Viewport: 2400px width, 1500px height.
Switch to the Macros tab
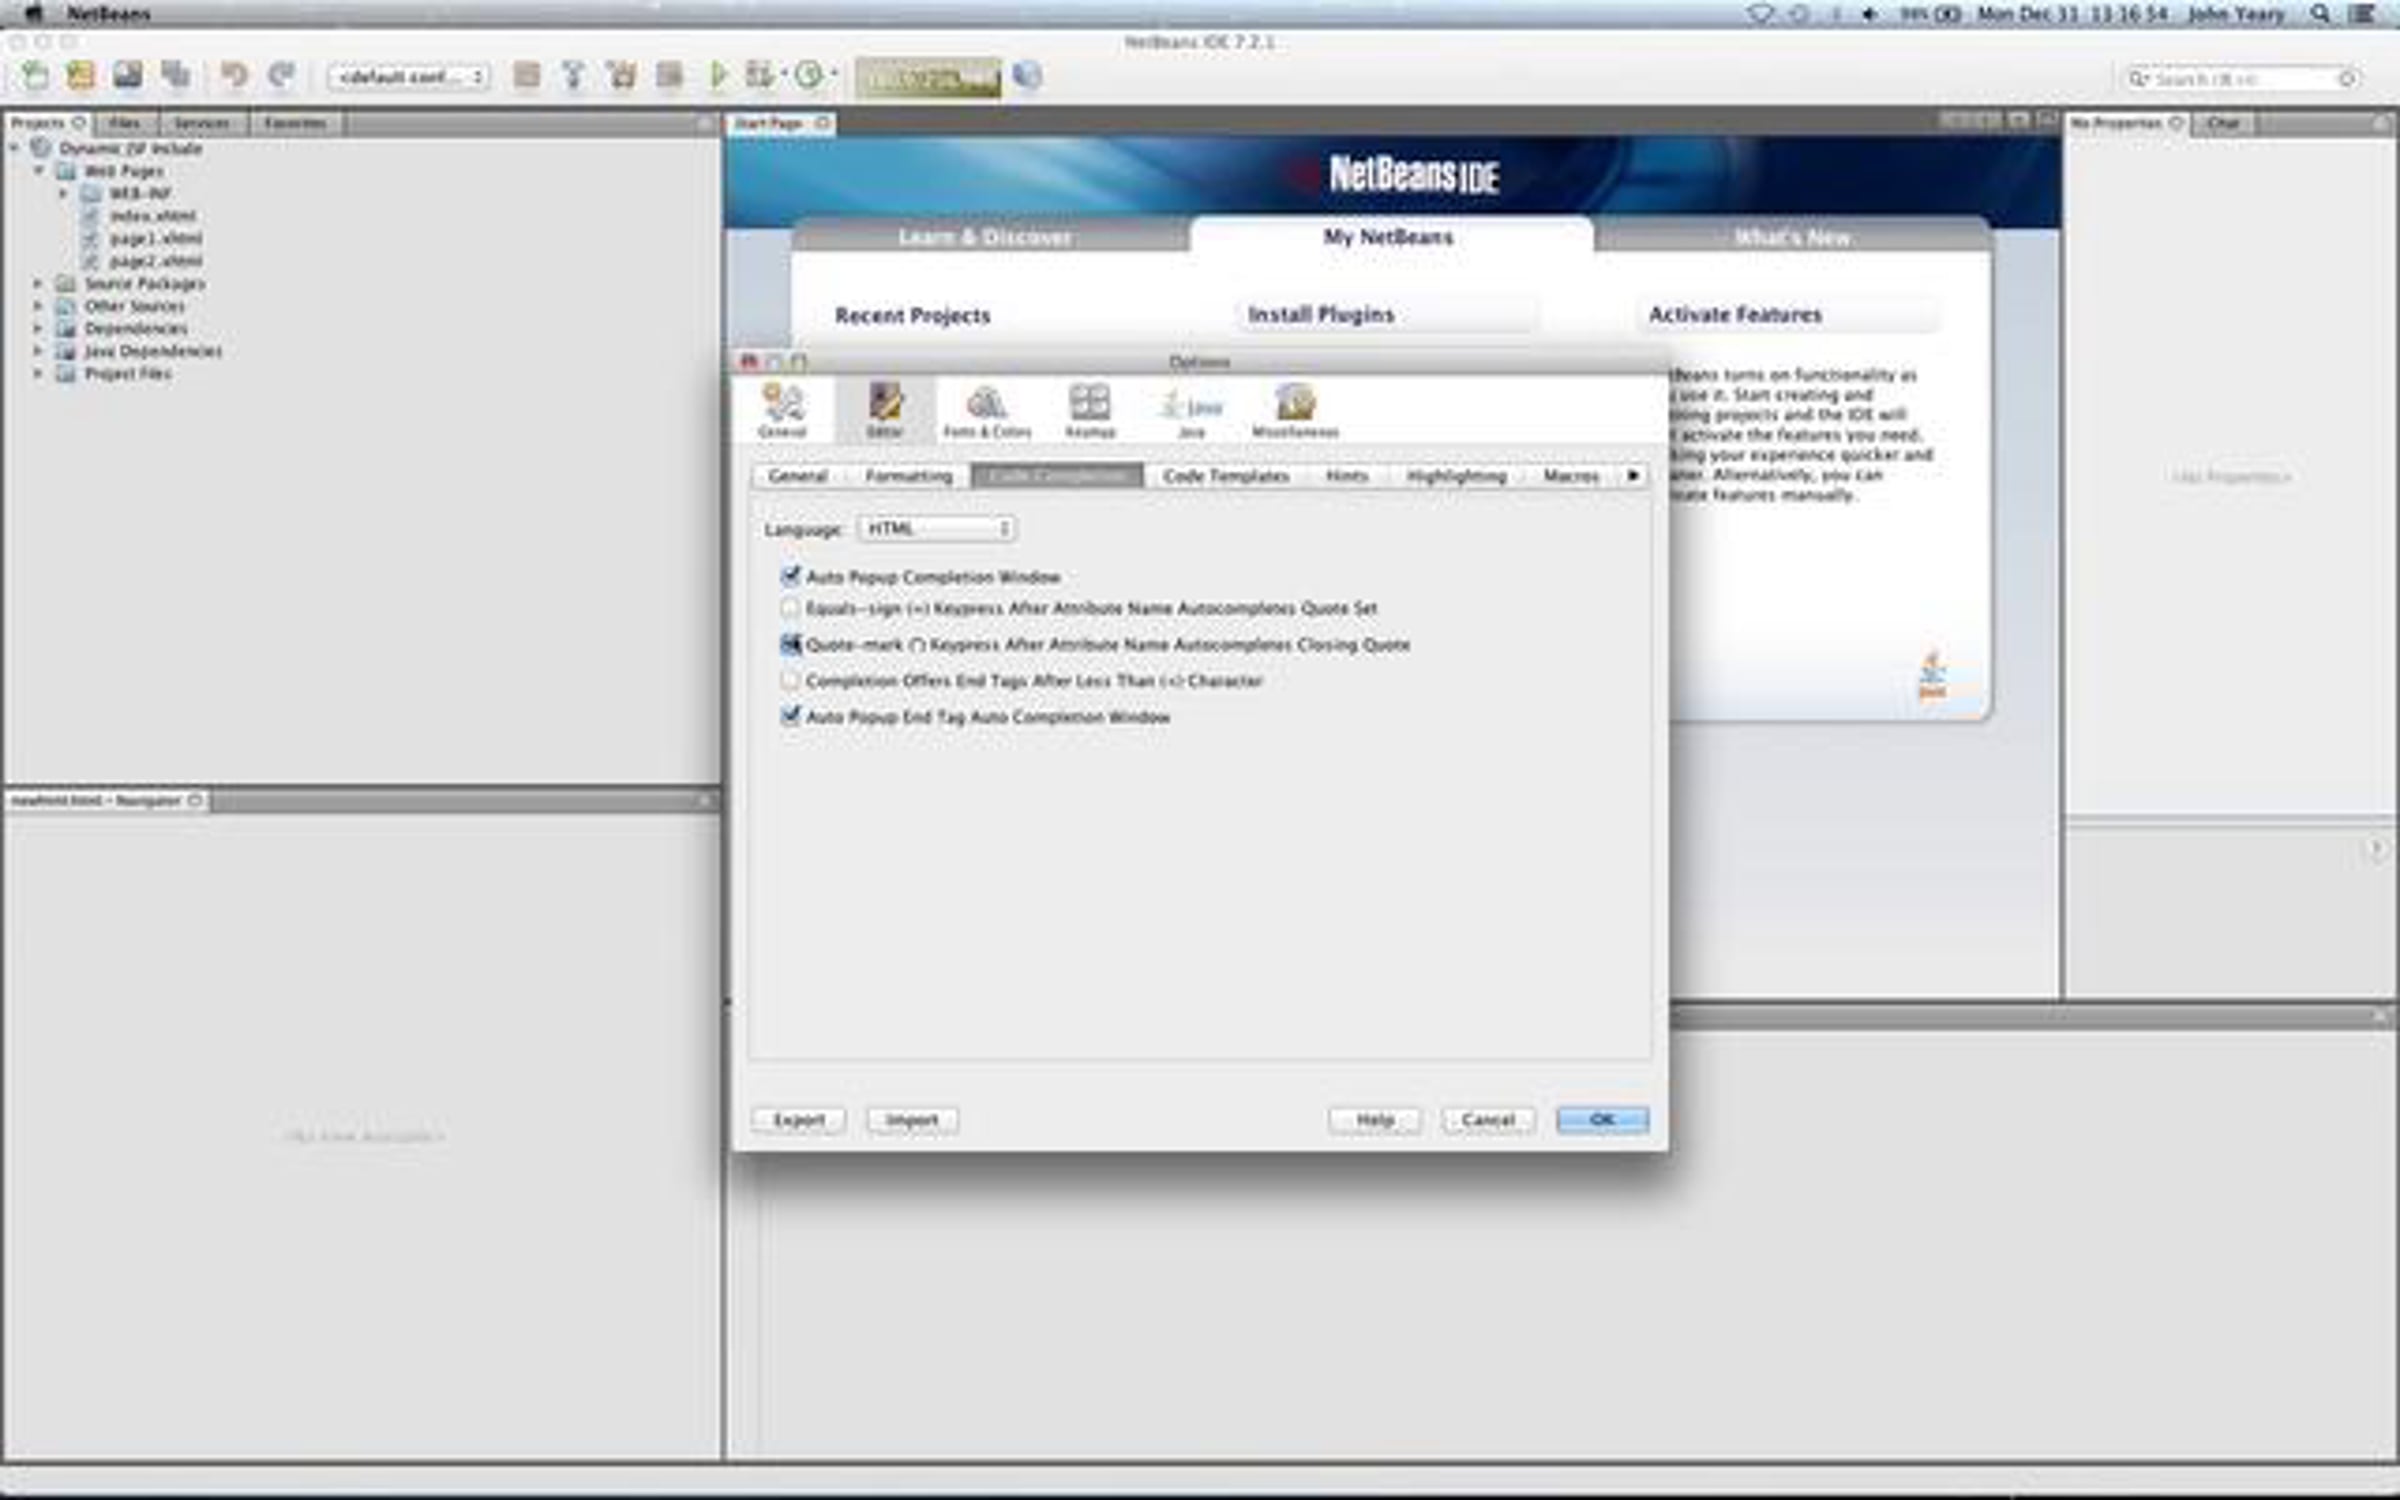point(1571,476)
